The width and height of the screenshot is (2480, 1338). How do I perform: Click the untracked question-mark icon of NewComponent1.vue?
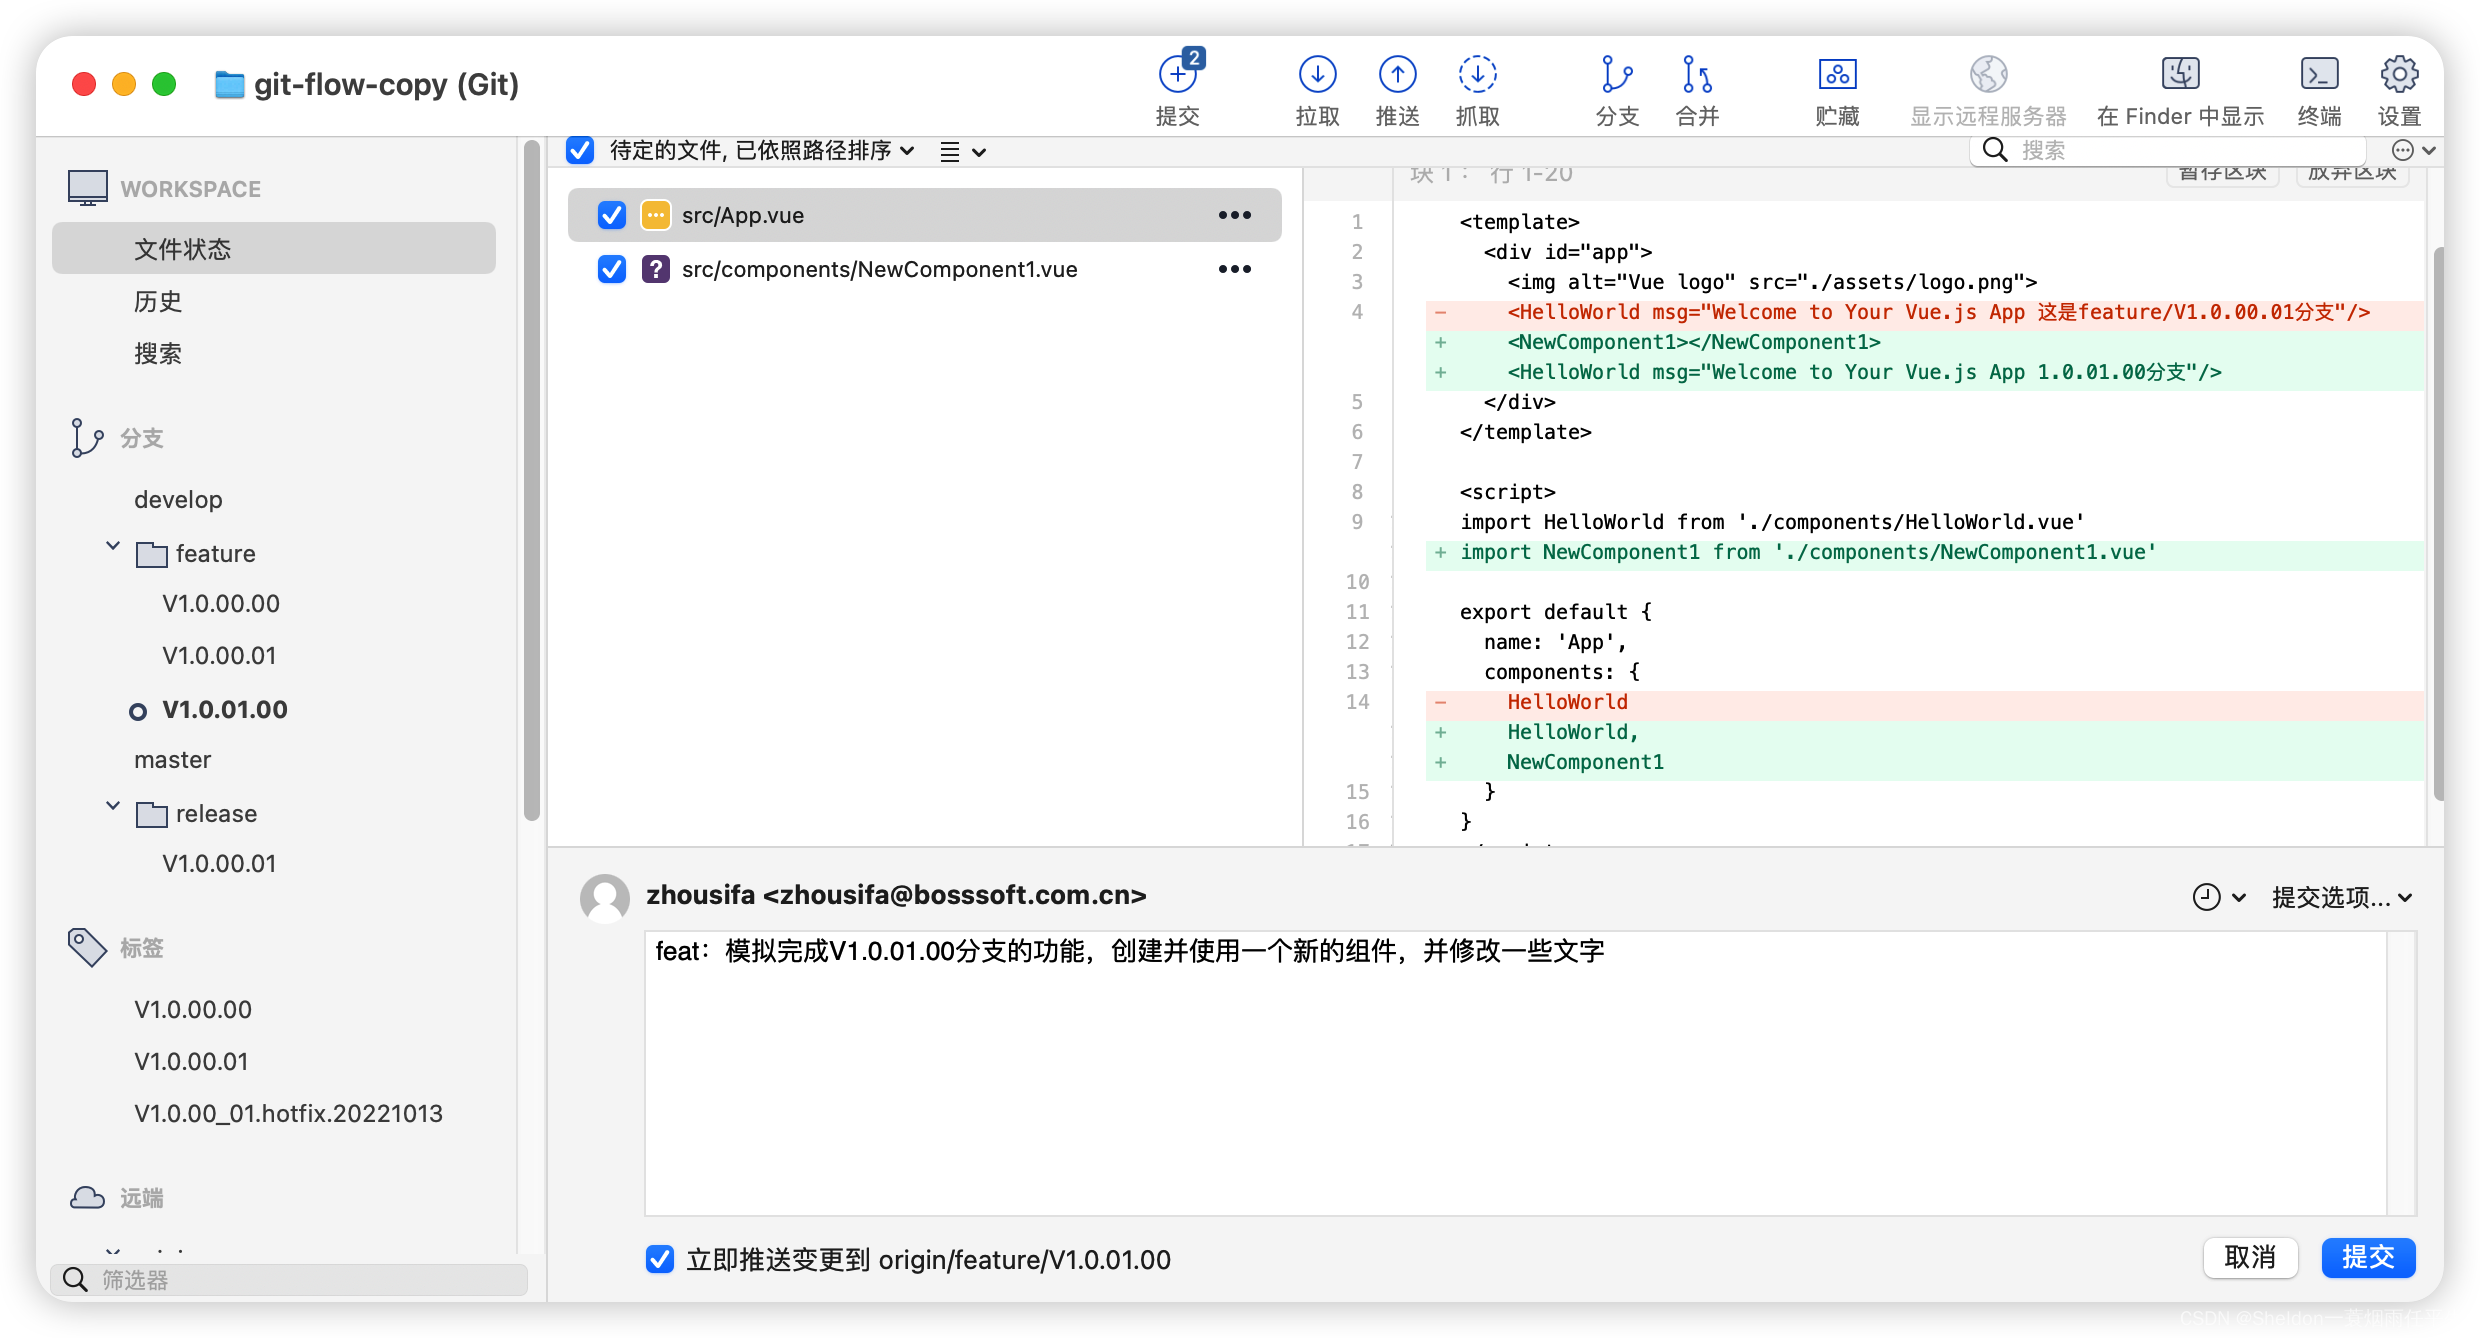click(x=655, y=269)
